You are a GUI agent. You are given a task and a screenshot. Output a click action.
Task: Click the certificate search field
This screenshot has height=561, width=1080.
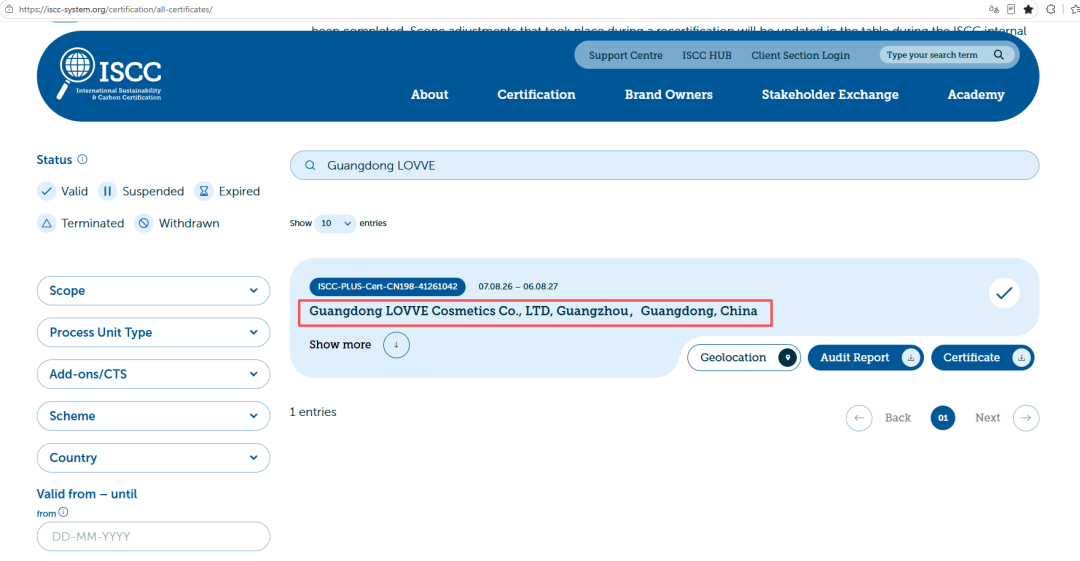coord(664,165)
